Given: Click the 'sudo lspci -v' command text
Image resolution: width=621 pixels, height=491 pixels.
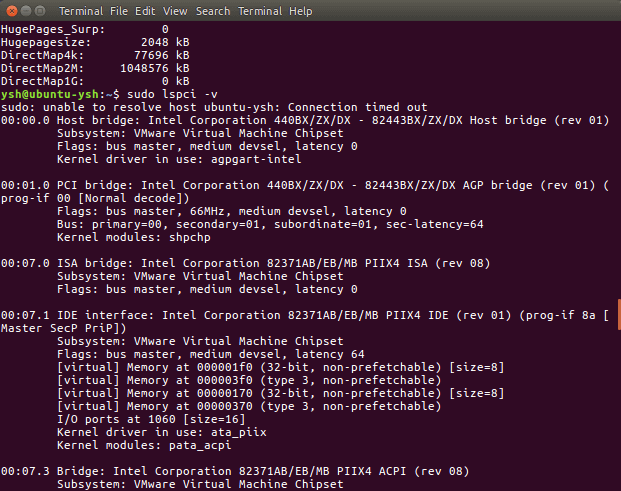Looking at the screenshot, I should tap(172, 94).
